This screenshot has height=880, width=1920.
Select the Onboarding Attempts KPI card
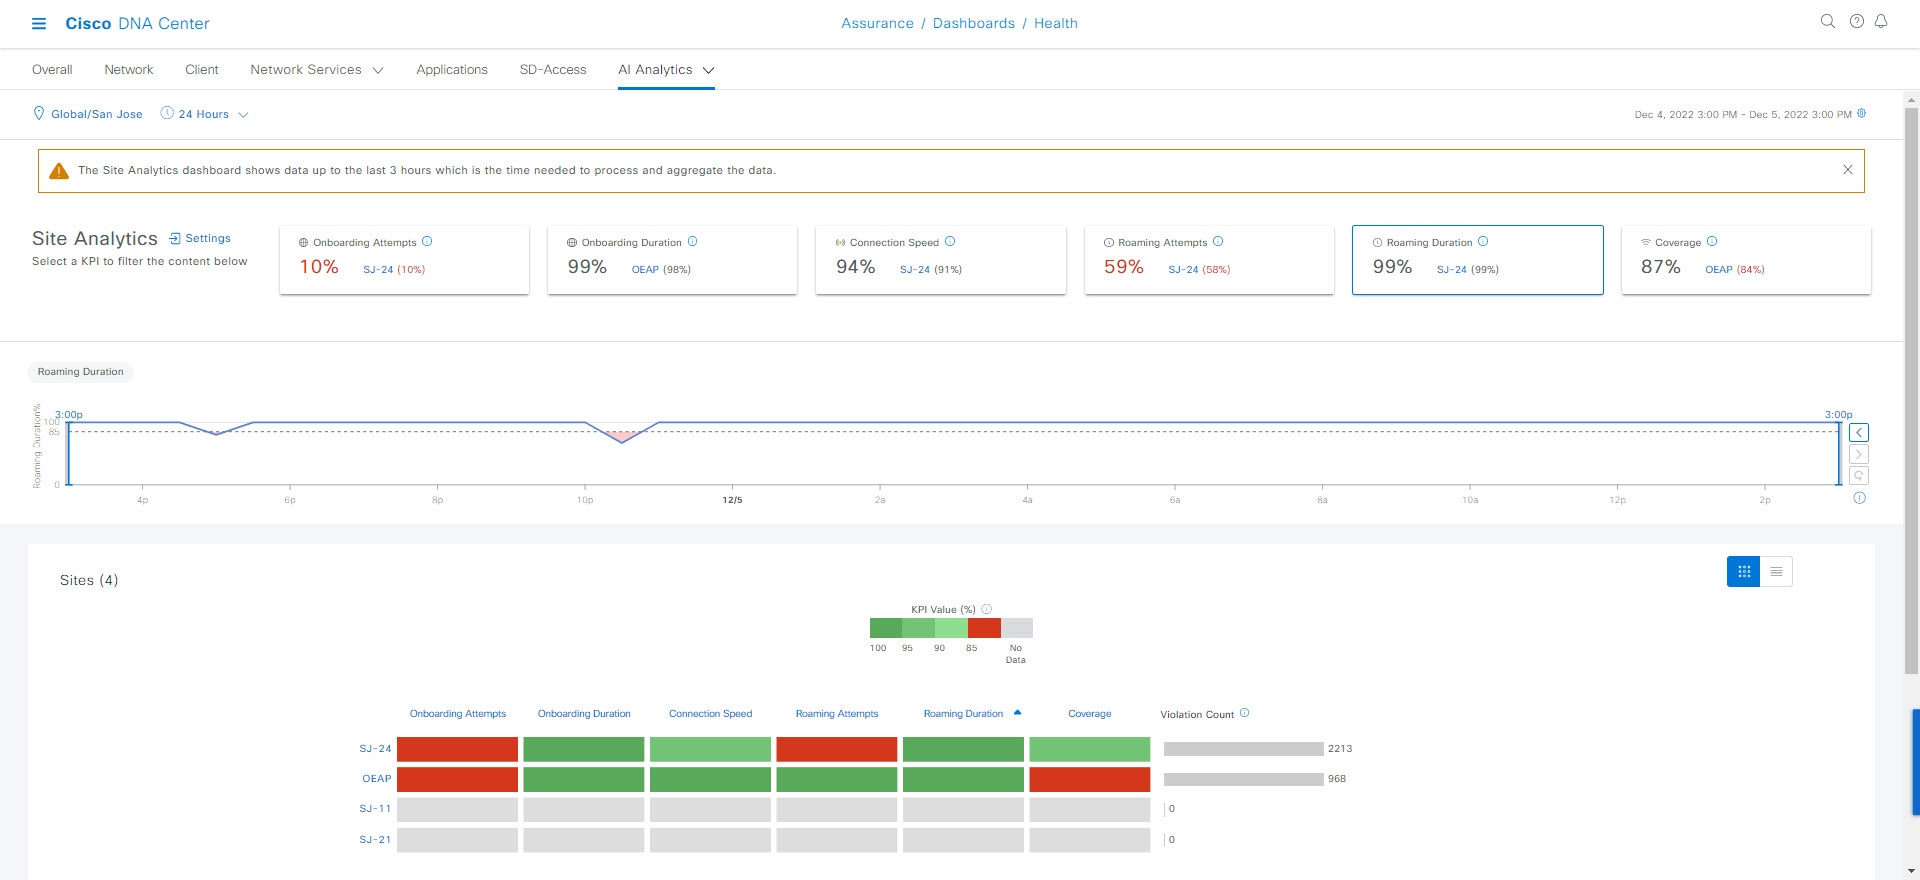pyautogui.click(x=404, y=260)
